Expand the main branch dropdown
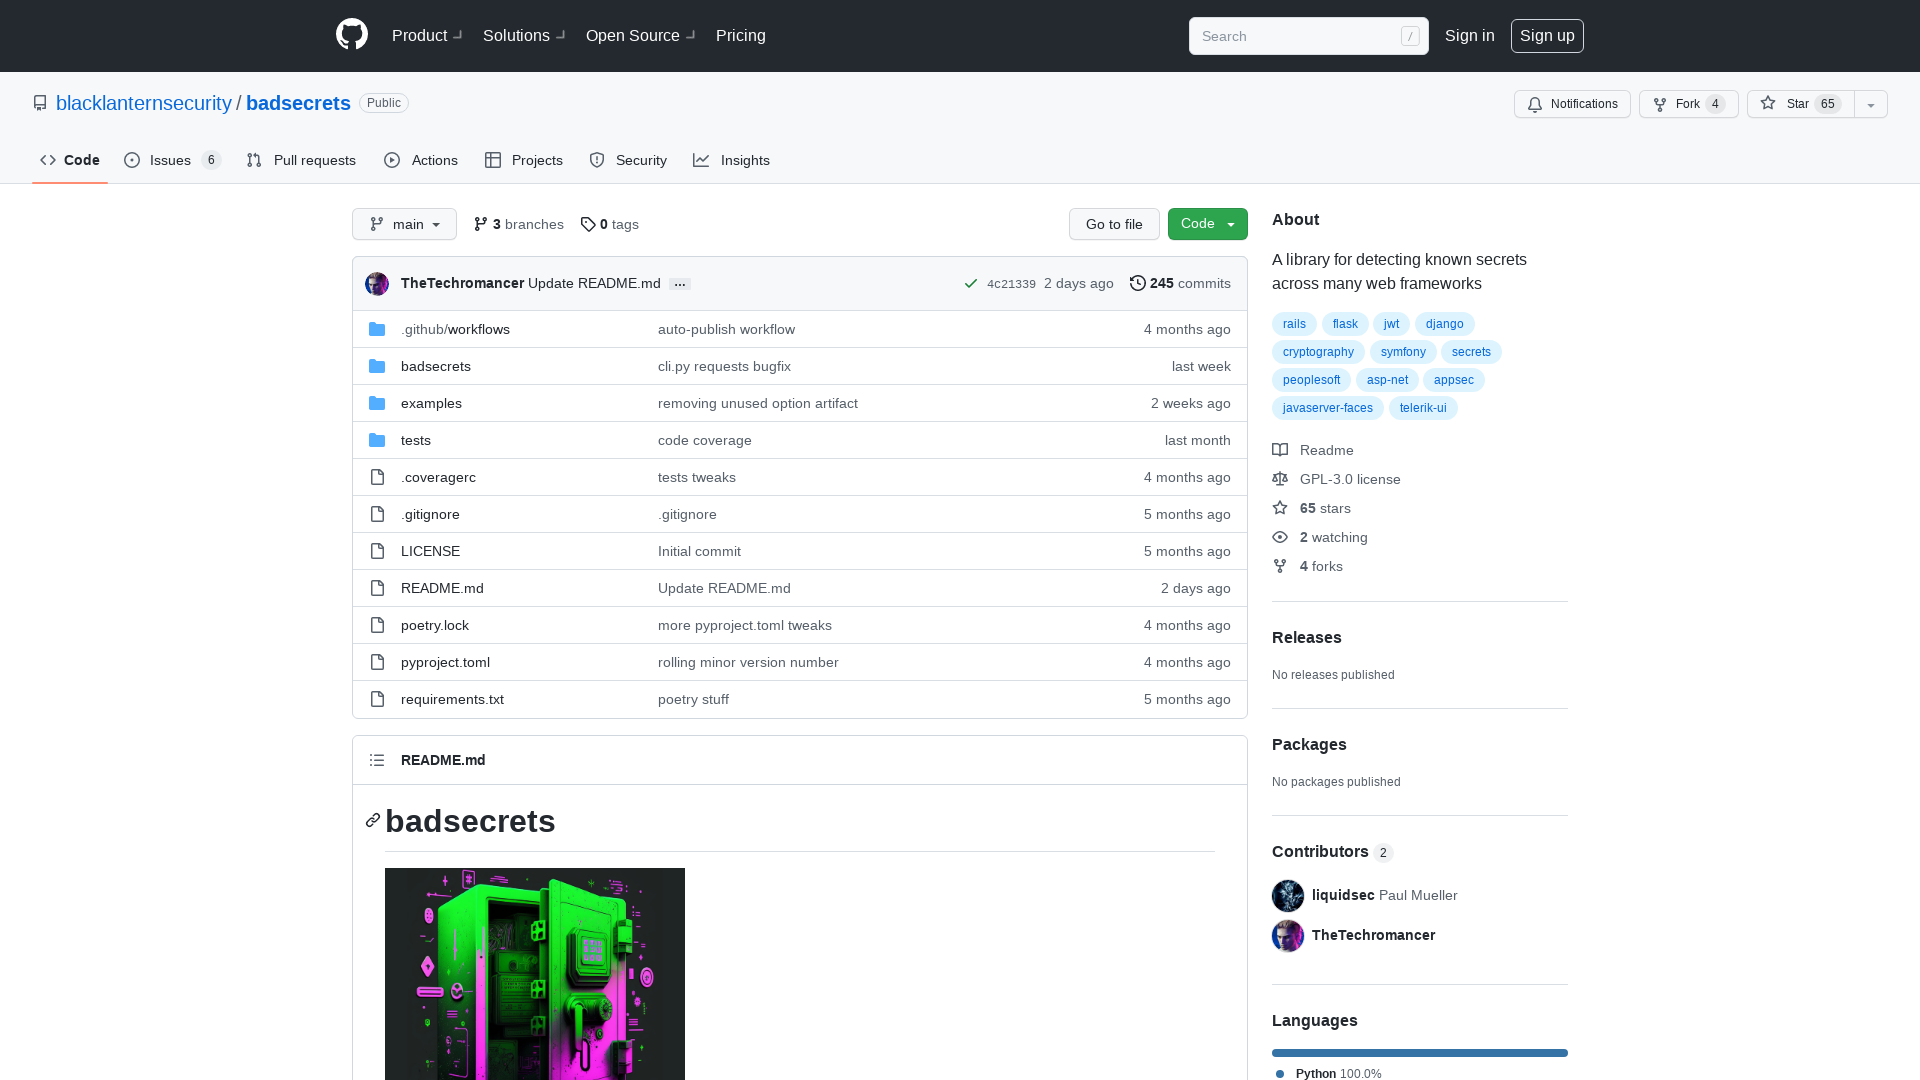Image resolution: width=1920 pixels, height=1080 pixels. [404, 223]
